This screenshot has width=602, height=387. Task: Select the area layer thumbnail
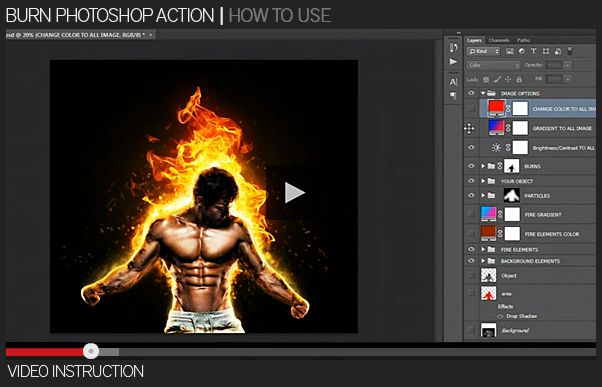click(x=488, y=293)
